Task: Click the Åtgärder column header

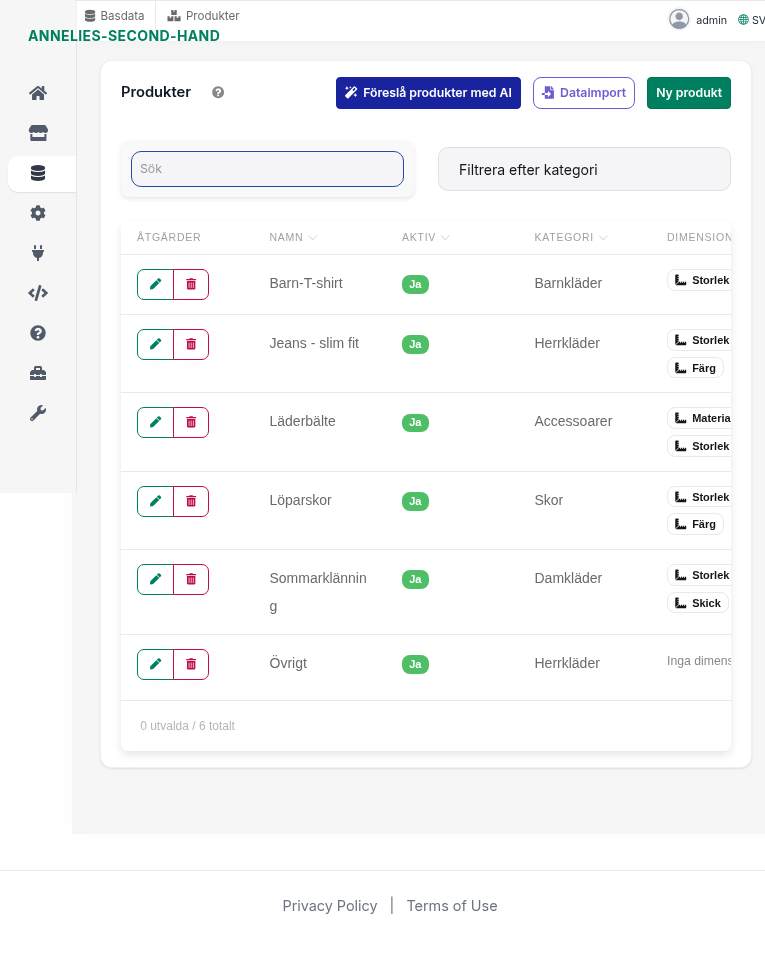Action: point(169,237)
